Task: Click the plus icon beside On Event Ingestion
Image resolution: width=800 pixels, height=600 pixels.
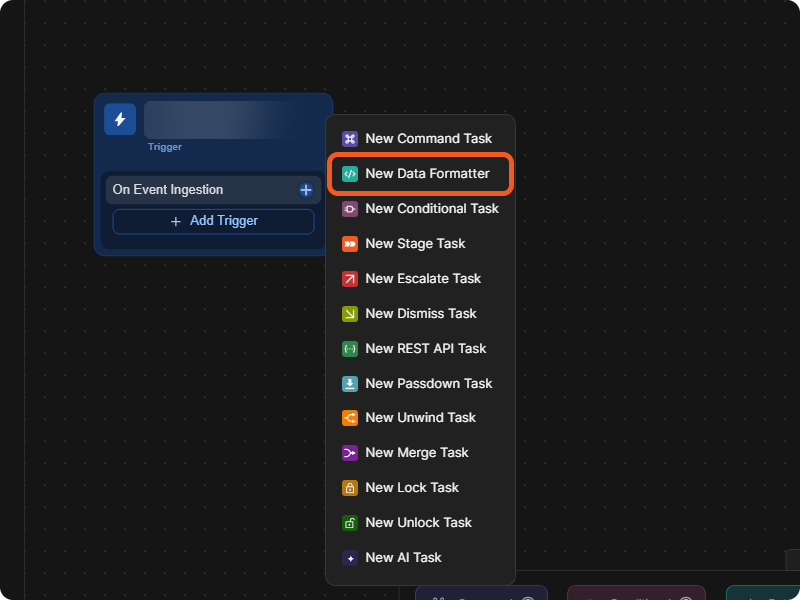Action: click(x=306, y=190)
